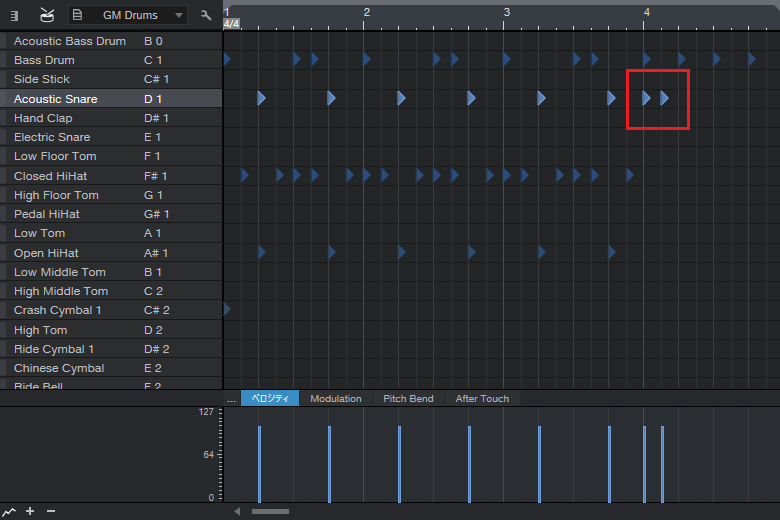Click the drum view icon

click(47, 15)
